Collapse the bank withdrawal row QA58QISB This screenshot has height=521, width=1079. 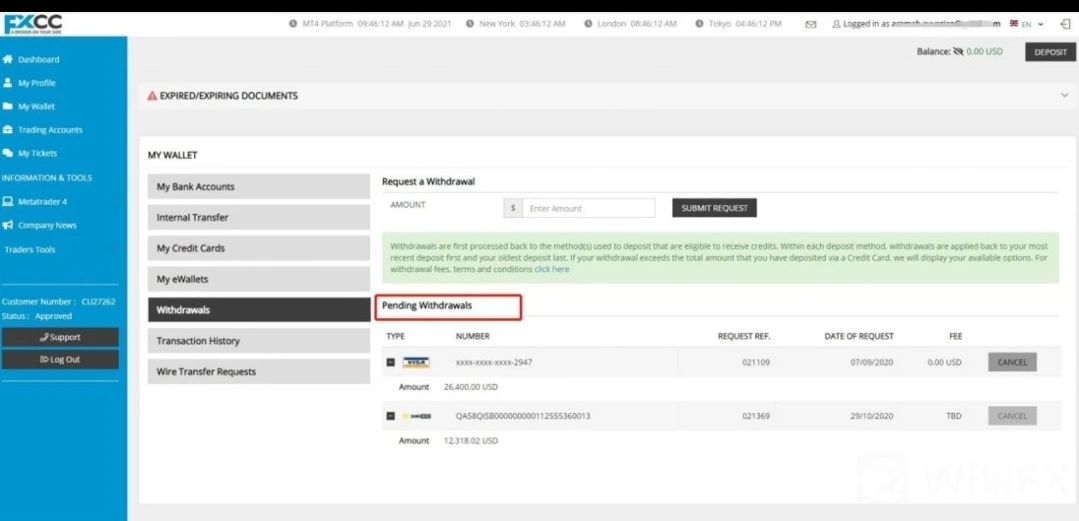tap(391, 416)
